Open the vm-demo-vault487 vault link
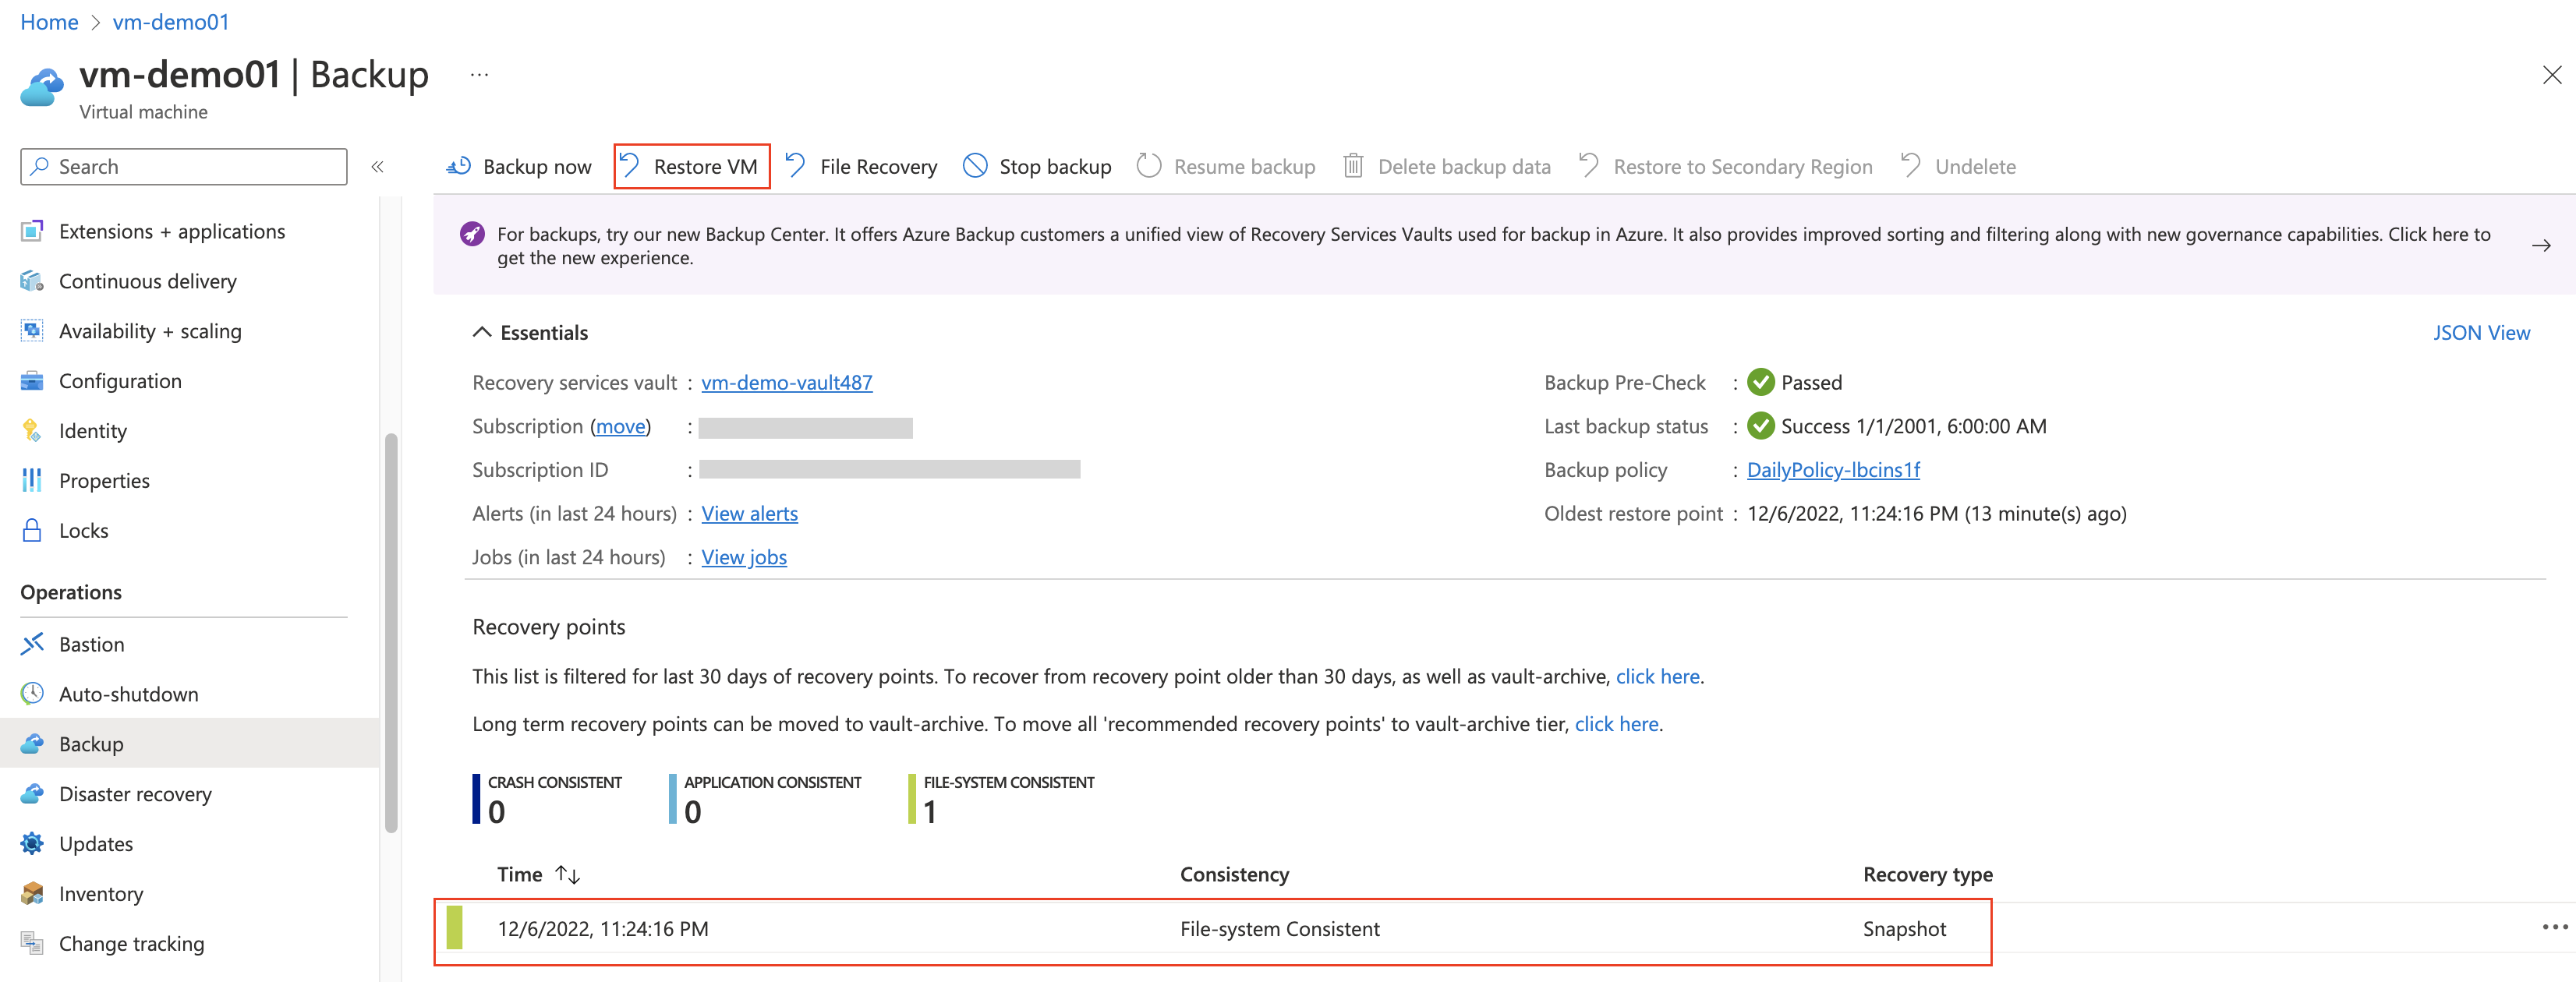Screen dimensions: 2576x982 point(786,383)
